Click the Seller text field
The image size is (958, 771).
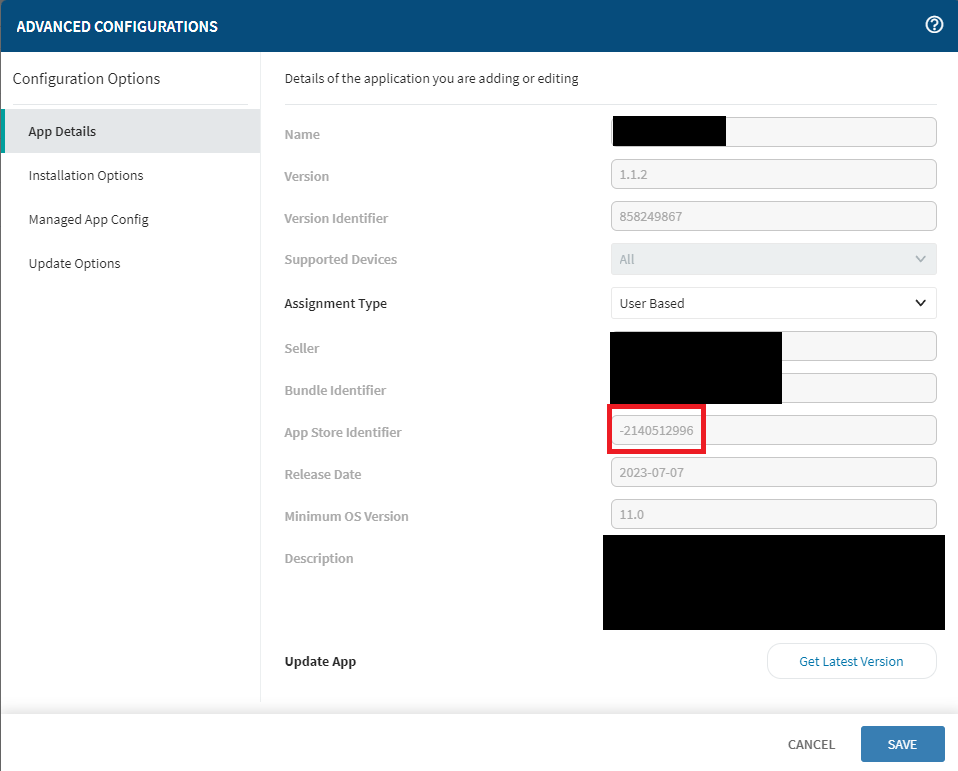(858, 346)
